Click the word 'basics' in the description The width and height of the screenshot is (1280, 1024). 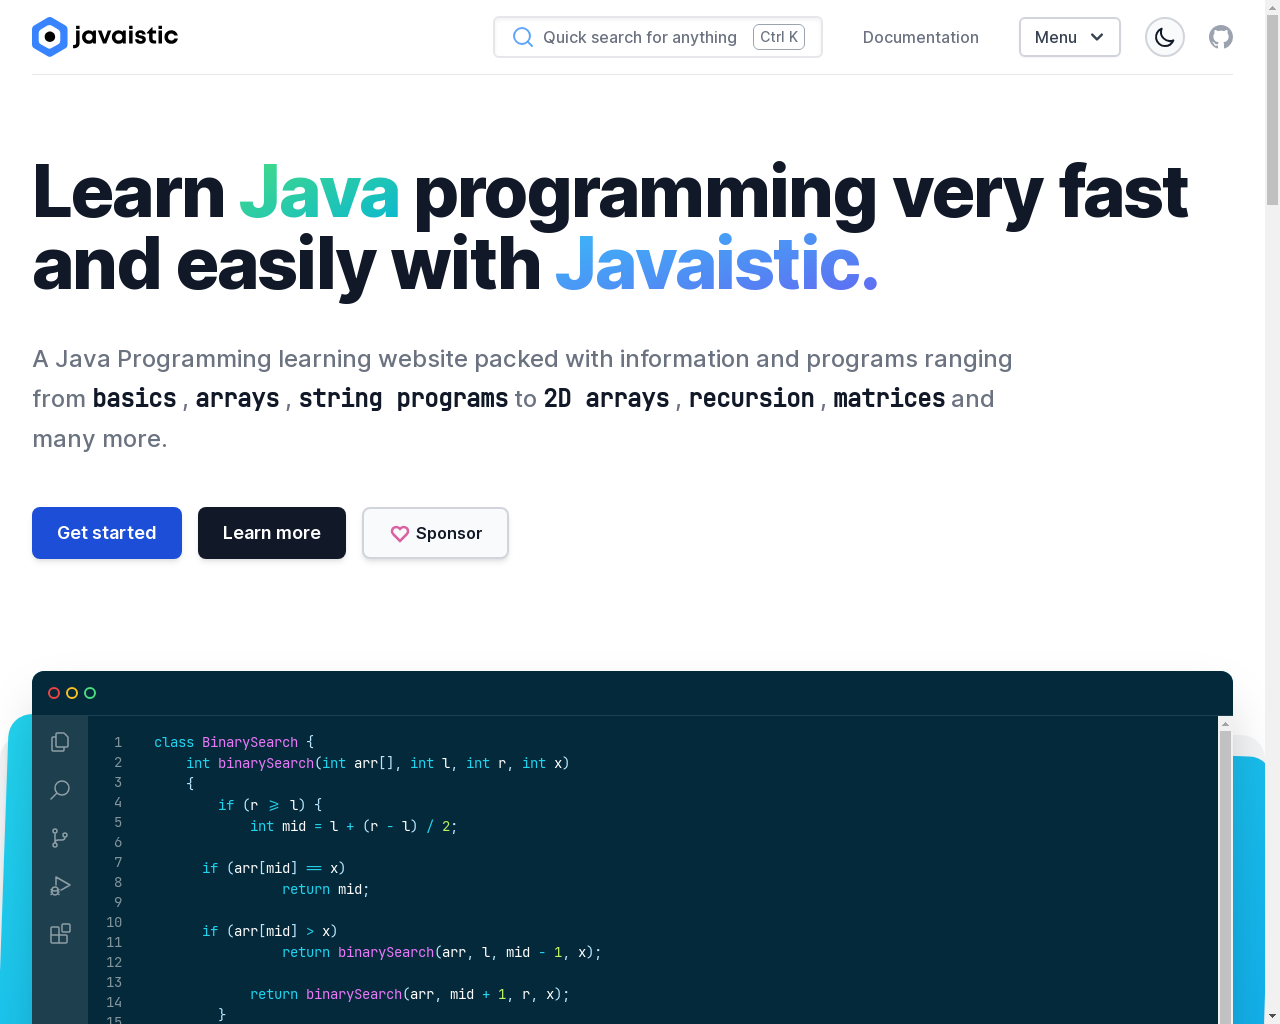coord(135,398)
